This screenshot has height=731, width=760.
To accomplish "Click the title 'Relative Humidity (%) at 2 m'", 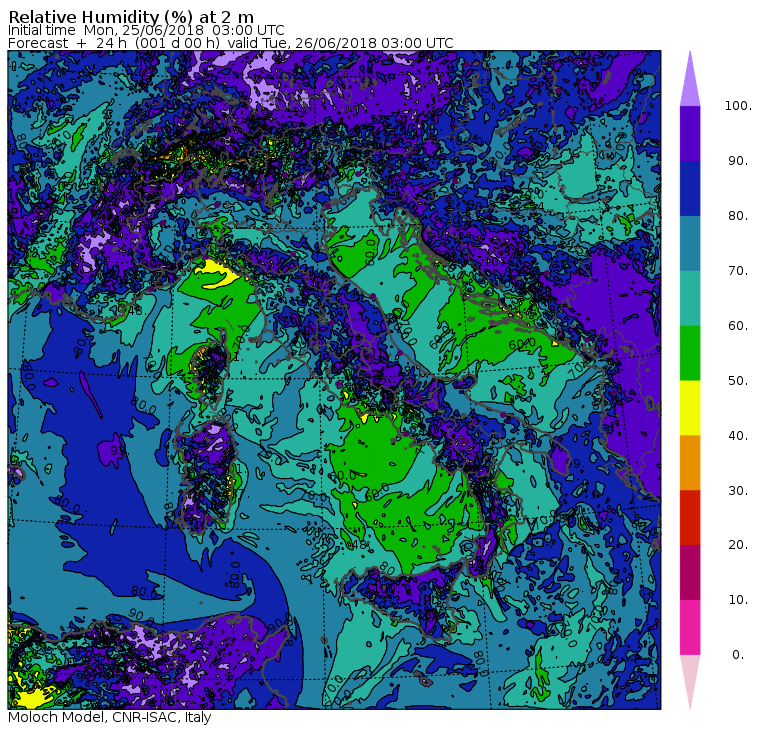I will click(131, 16).
